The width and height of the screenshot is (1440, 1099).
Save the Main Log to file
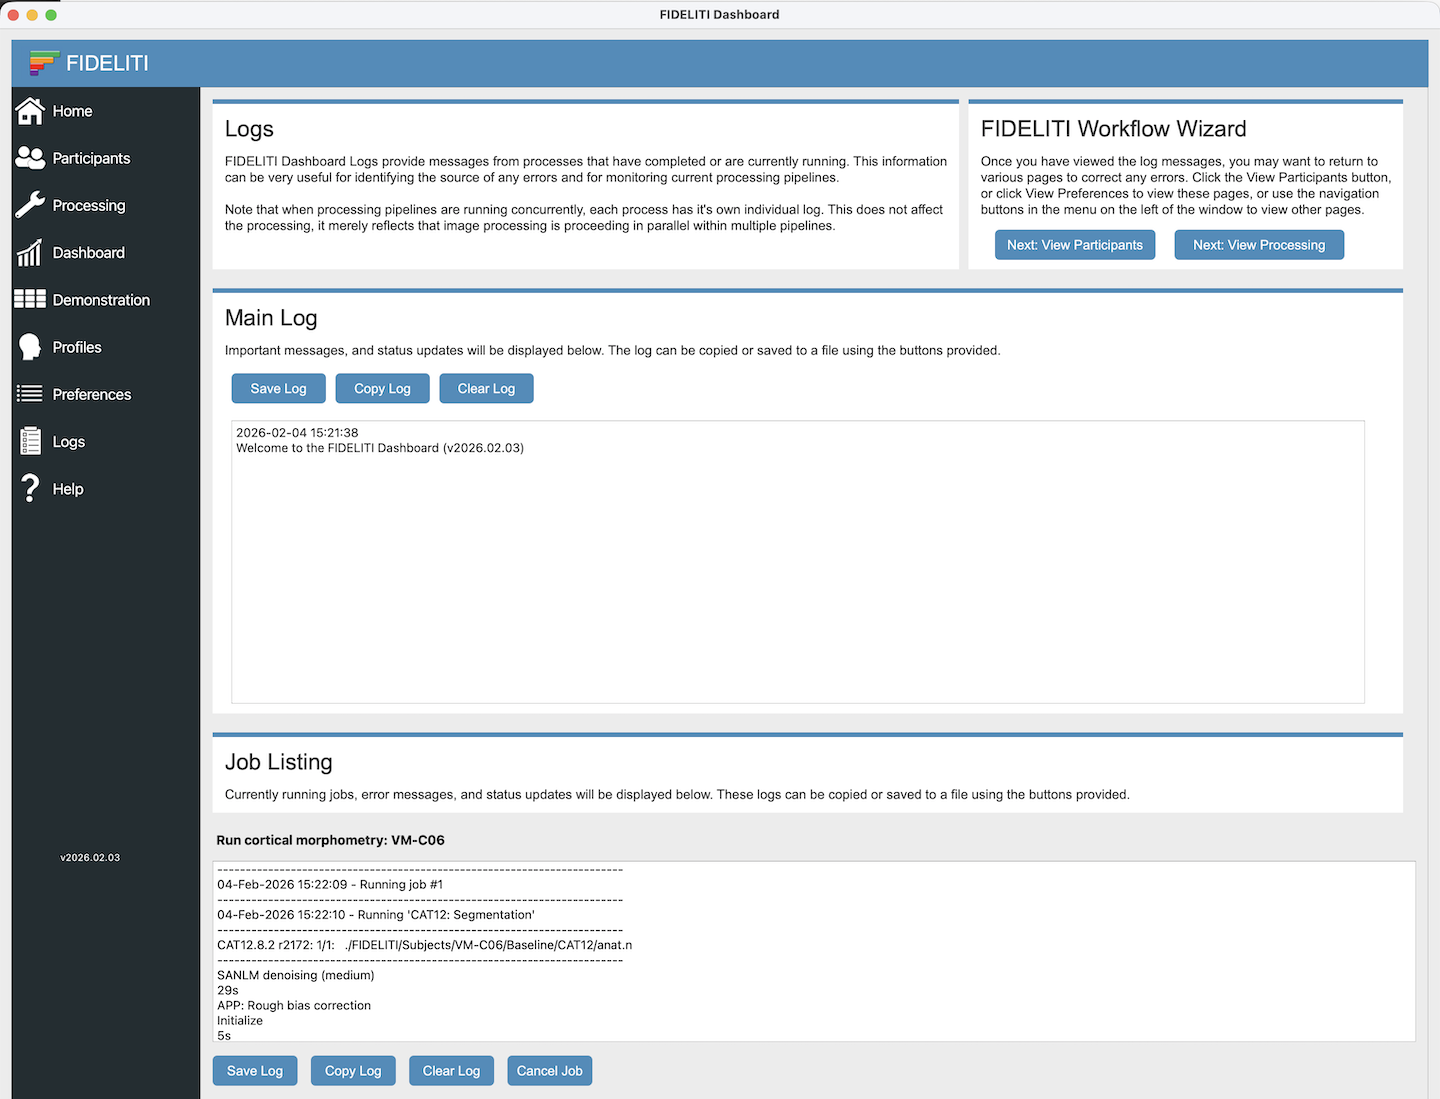[278, 389]
